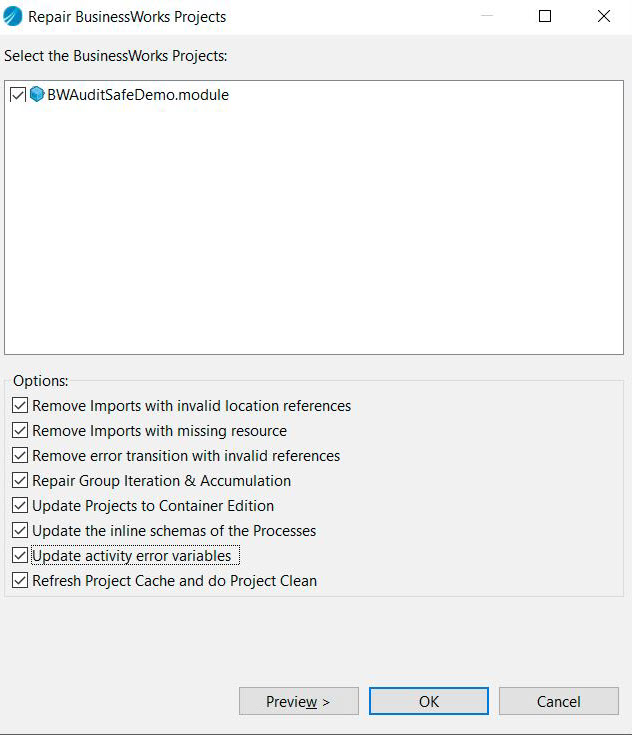632x735 pixels.
Task: Confirm repair with the OK button
Action: pyautogui.click(x=428, y=701)
